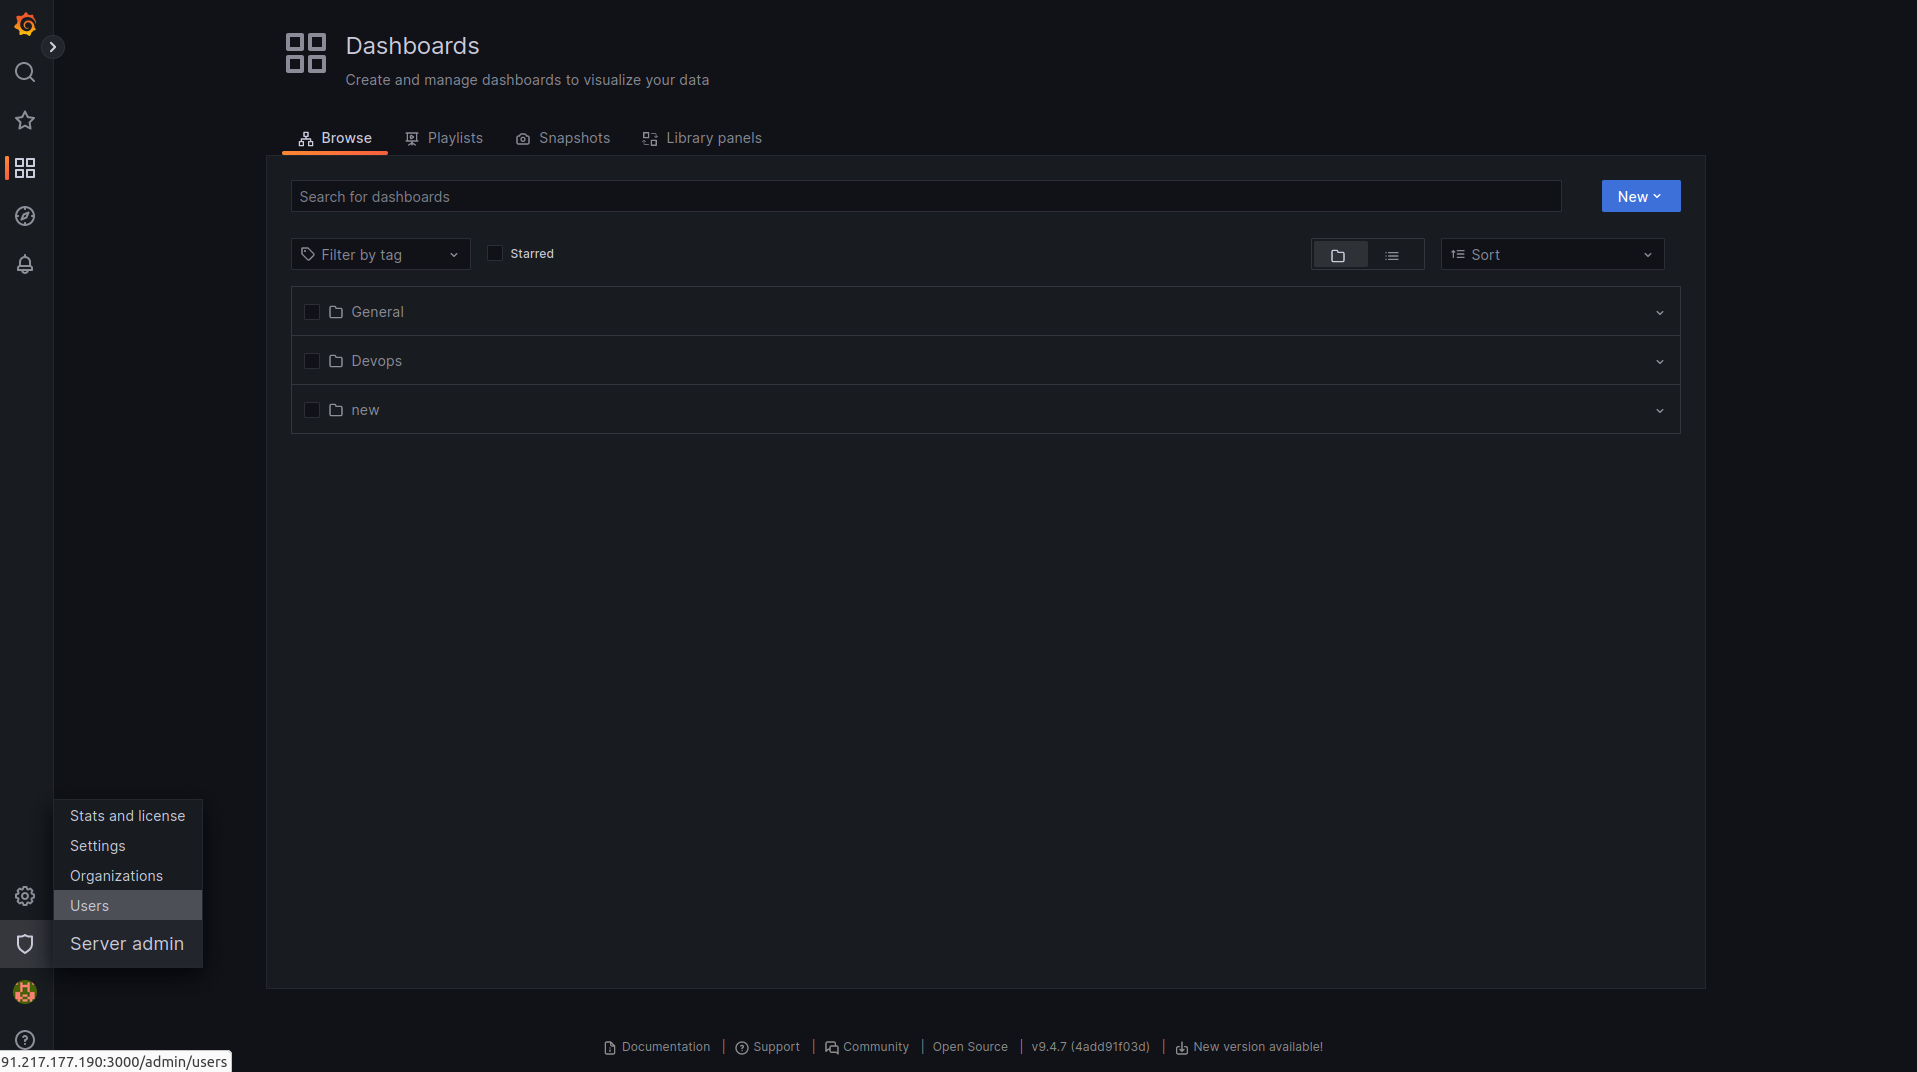Tick the Starred filter checkbox
Viewport: 1917px width, 1072px height.
pyautogui.click(x=495, y=253)
